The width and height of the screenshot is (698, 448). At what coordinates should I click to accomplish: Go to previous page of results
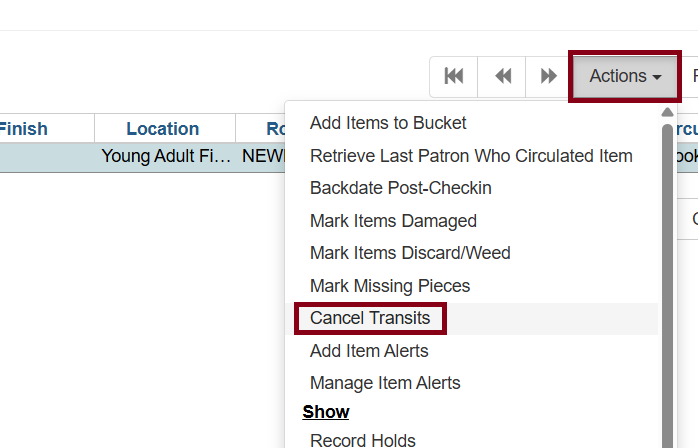tap(503, 76)
